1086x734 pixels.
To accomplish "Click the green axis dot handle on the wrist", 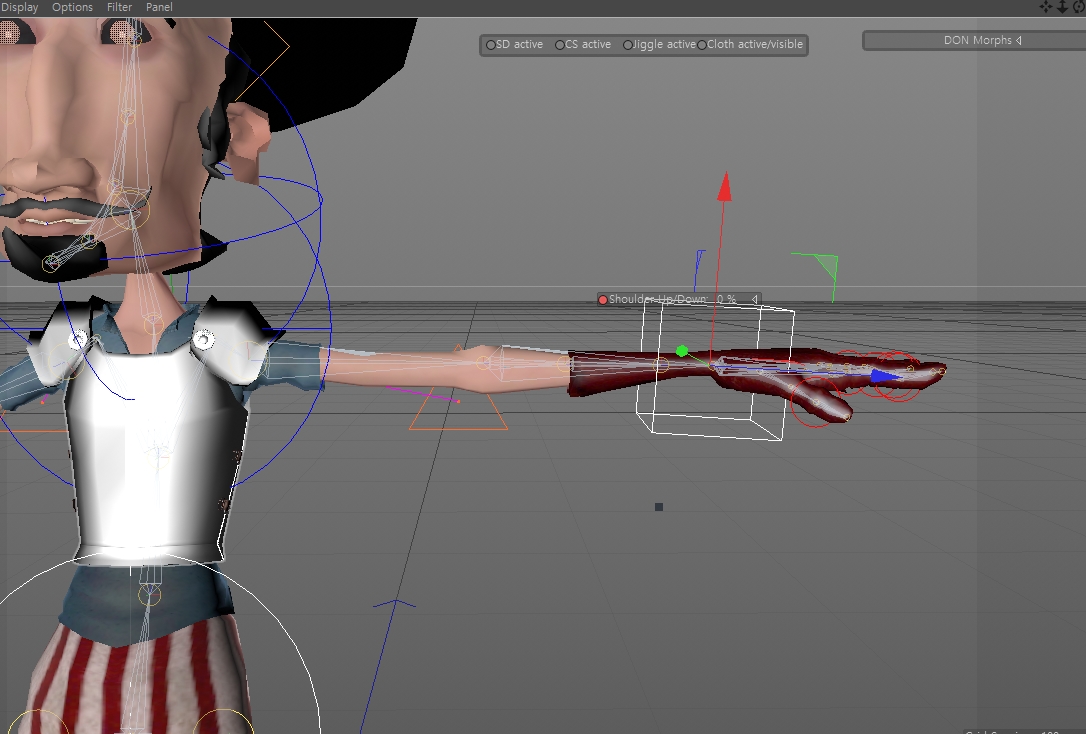I will (x=682, y=352).
